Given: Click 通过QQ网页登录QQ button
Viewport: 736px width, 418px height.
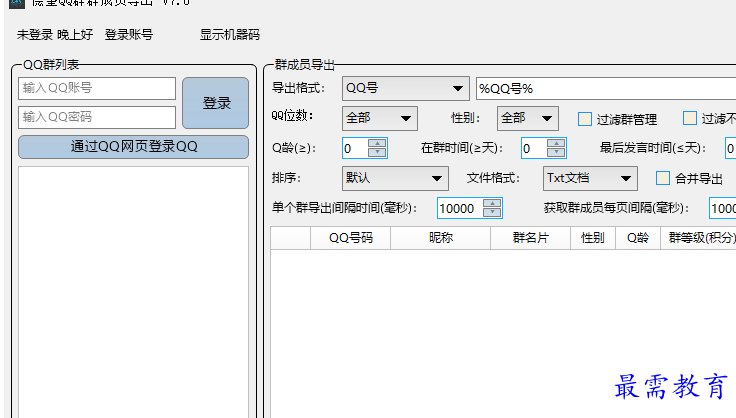Looking at the screenshot, I should 133,147.
